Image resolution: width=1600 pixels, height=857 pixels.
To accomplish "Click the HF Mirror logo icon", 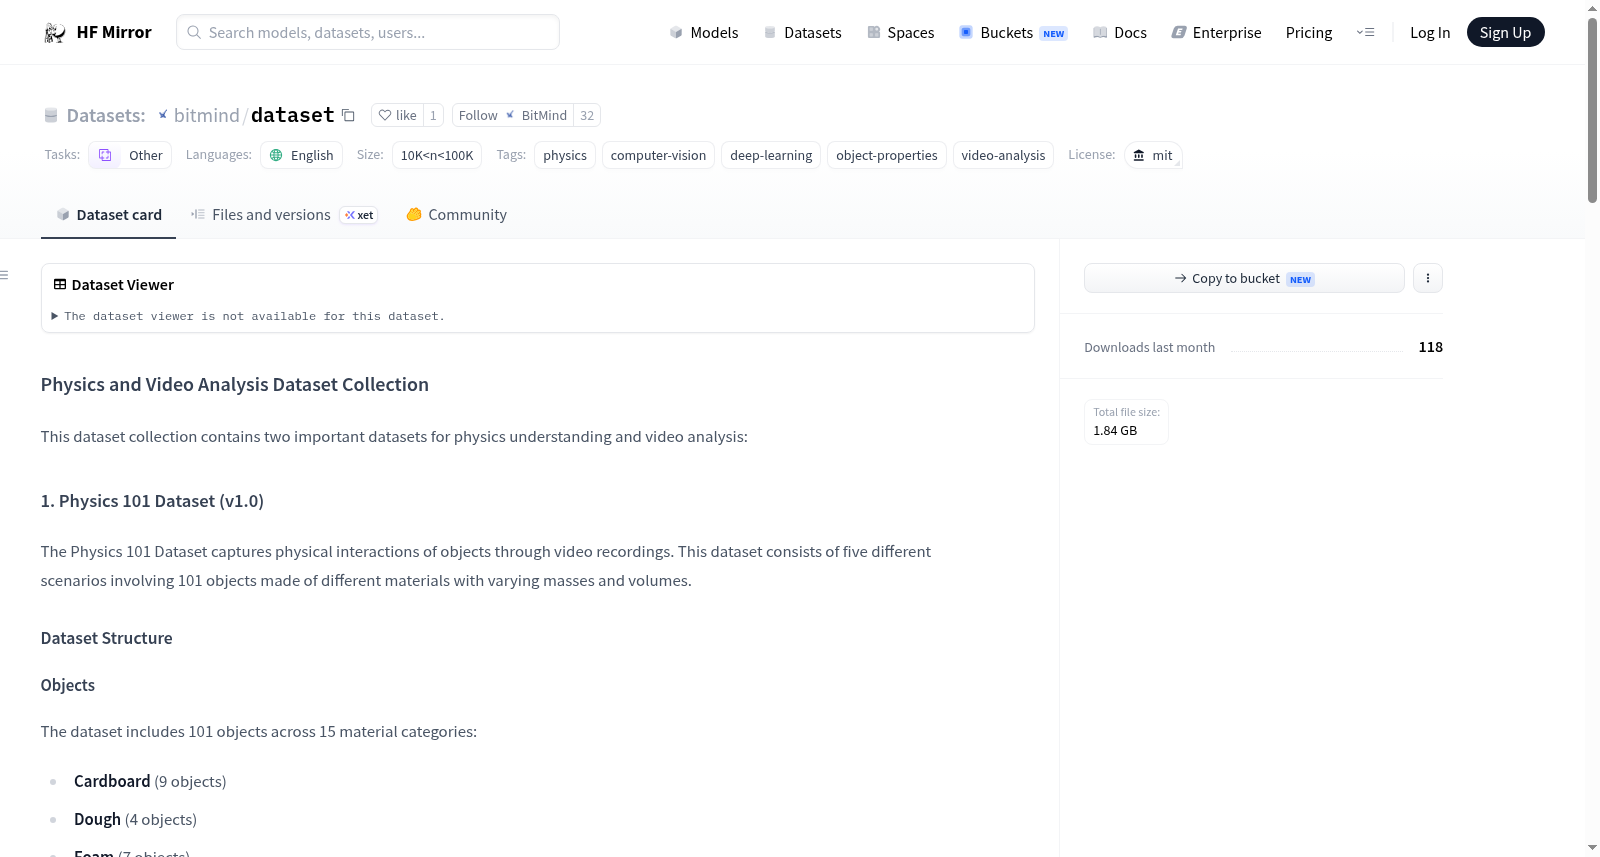I will (55, 33).
